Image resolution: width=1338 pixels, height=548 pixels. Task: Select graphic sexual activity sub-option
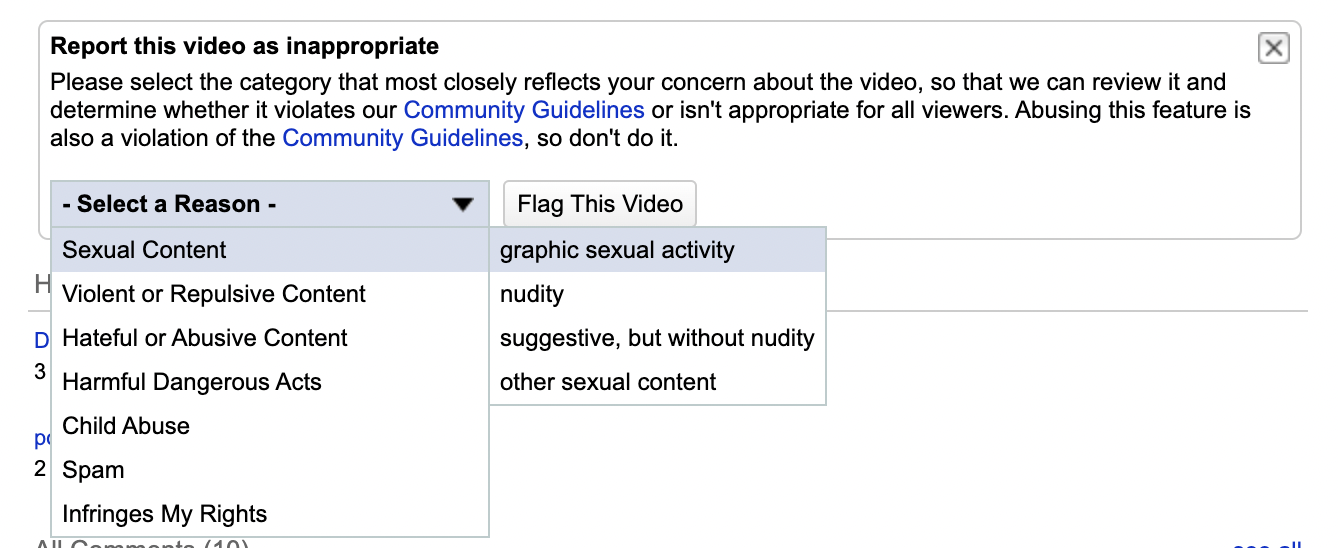pyautogui.click(x=617, y=250)
